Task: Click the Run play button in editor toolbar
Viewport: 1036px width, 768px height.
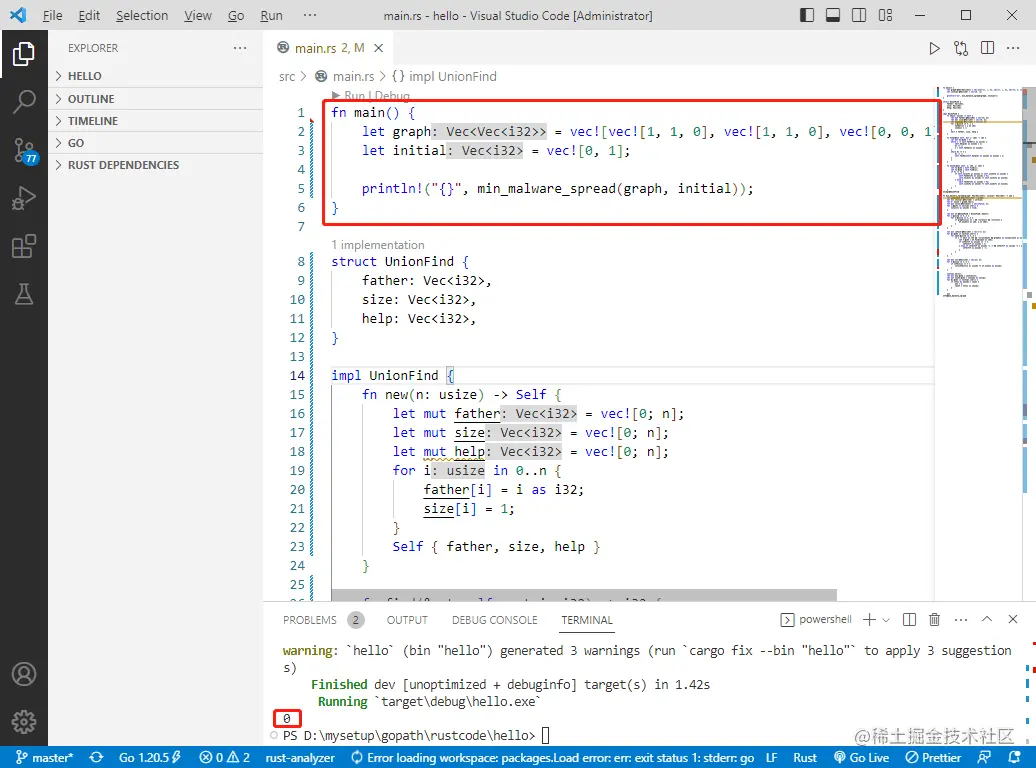Action: click(934, 48)
